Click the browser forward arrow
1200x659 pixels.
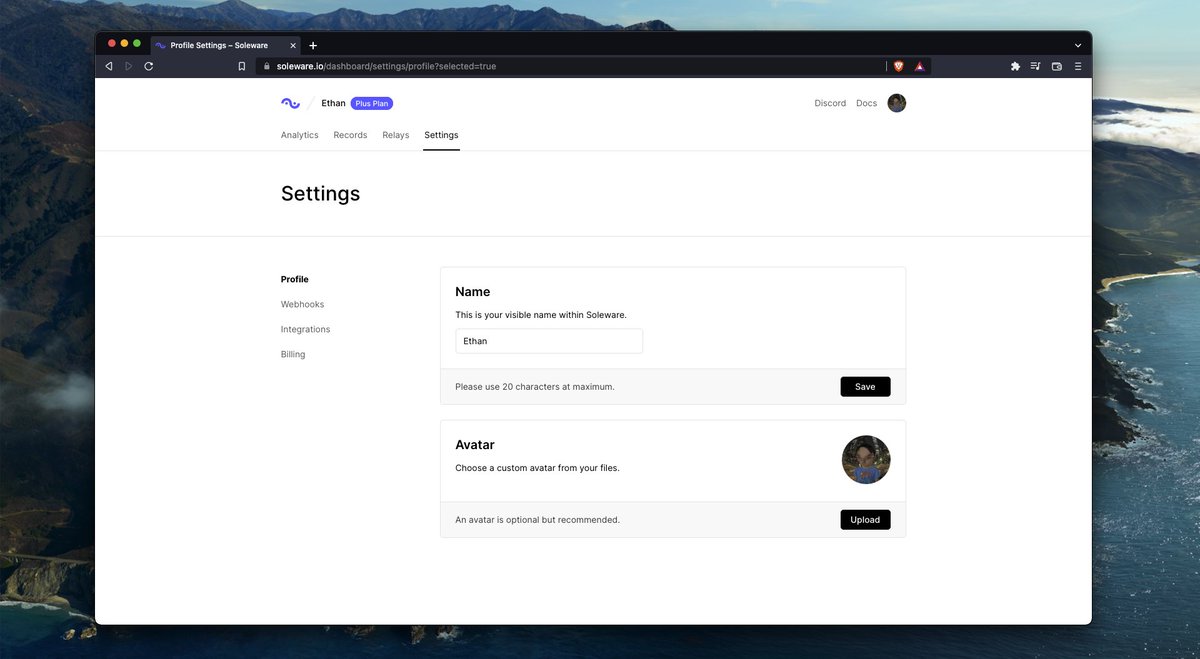coord(128,66)
